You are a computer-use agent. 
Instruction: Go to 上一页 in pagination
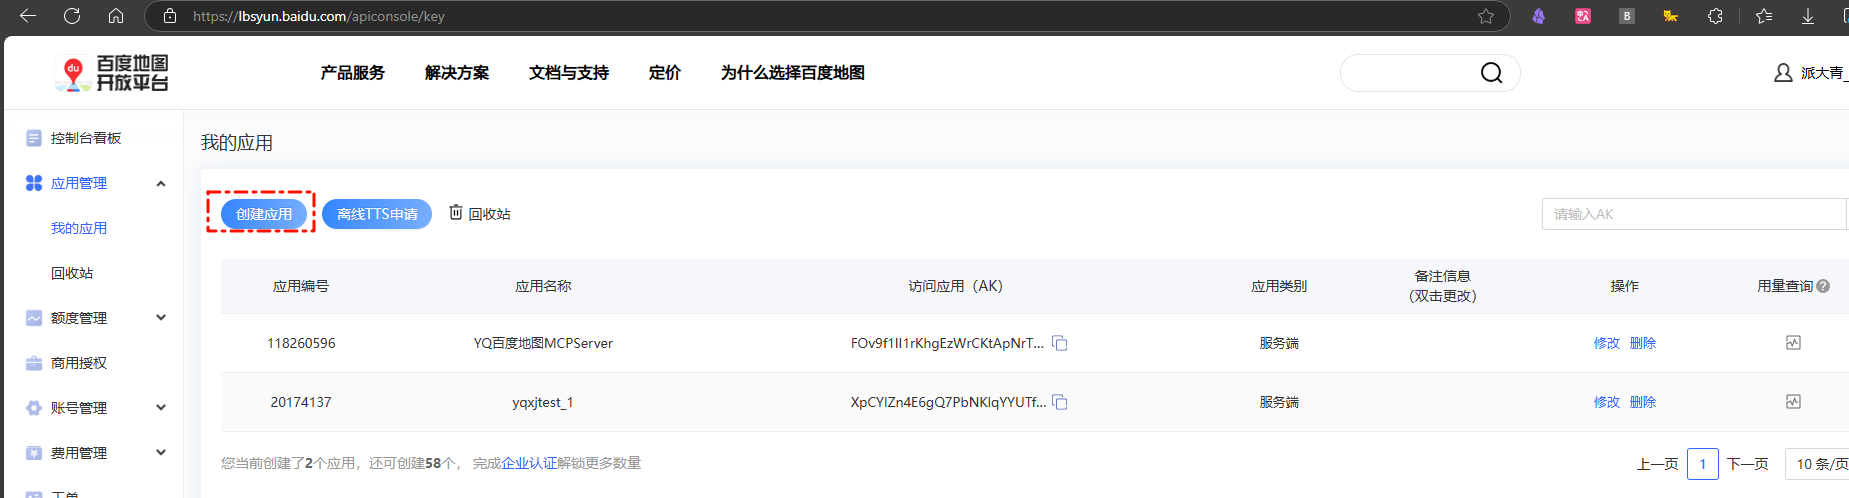click(1657, 464)
